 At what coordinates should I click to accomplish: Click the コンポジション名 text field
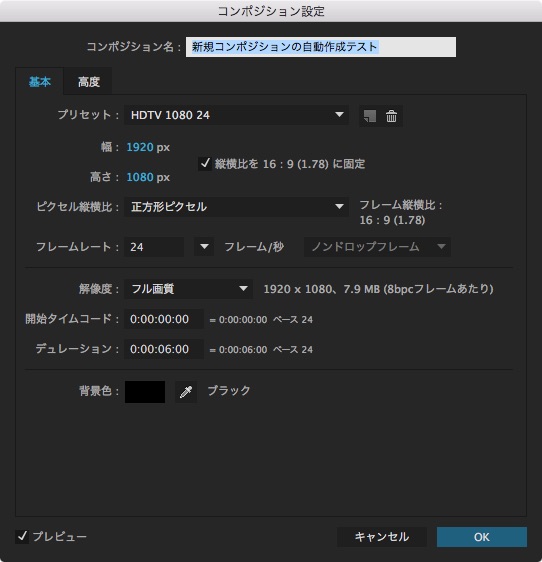[321, 47]
